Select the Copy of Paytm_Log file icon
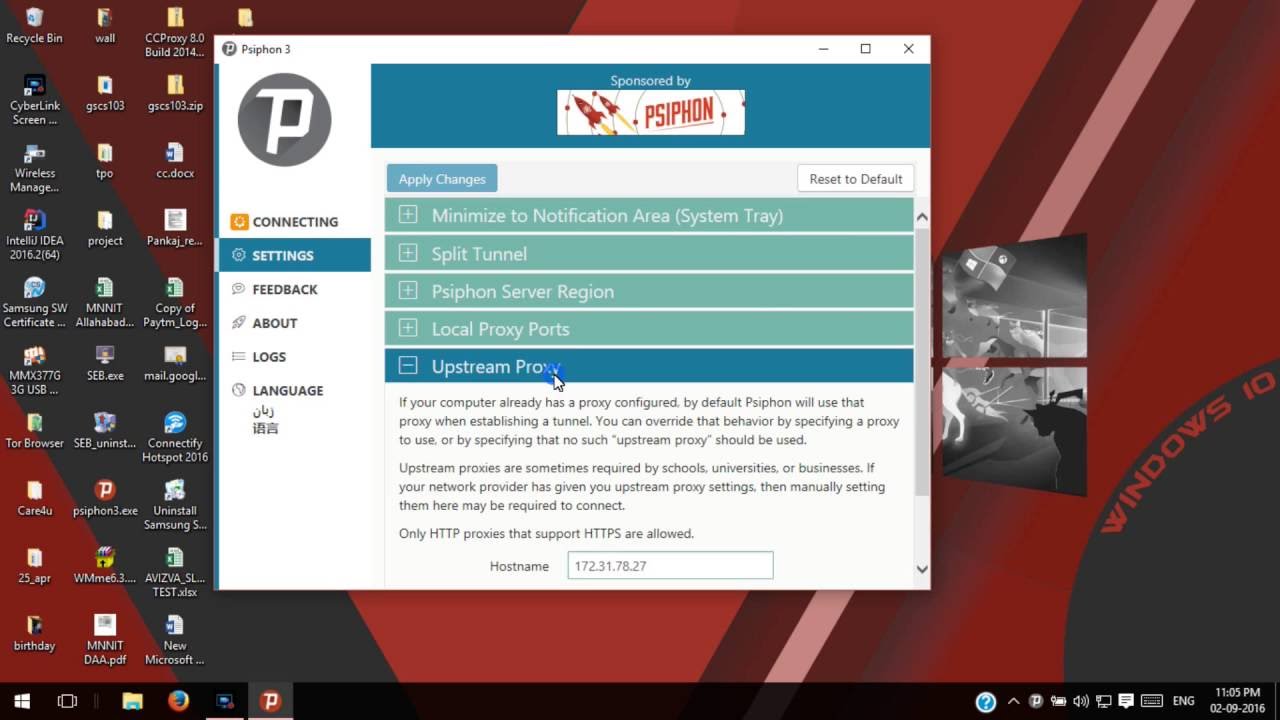The height and width of the screenshot is (720, 1280). coord(175,302)
